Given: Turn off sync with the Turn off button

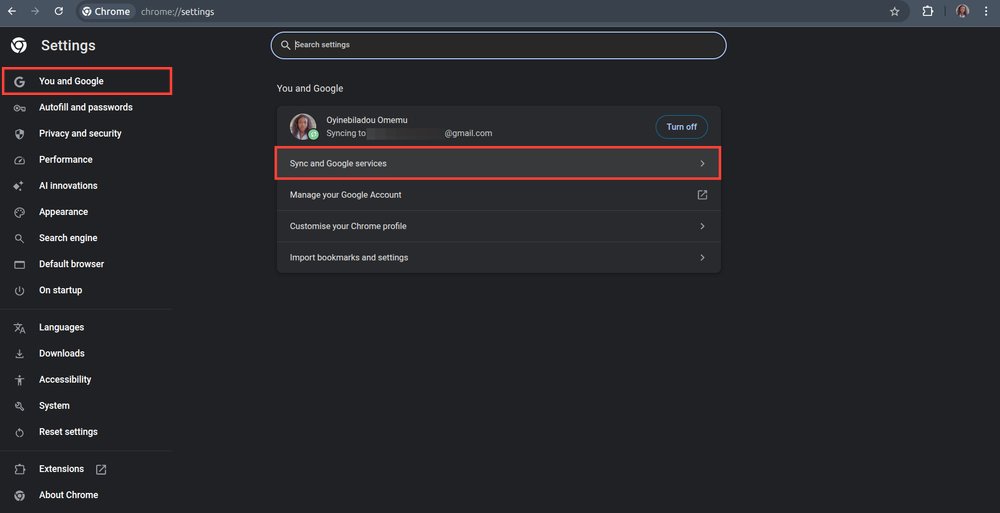Looking at the screenshot, I should pyautogui.click(x=681, y=127).
